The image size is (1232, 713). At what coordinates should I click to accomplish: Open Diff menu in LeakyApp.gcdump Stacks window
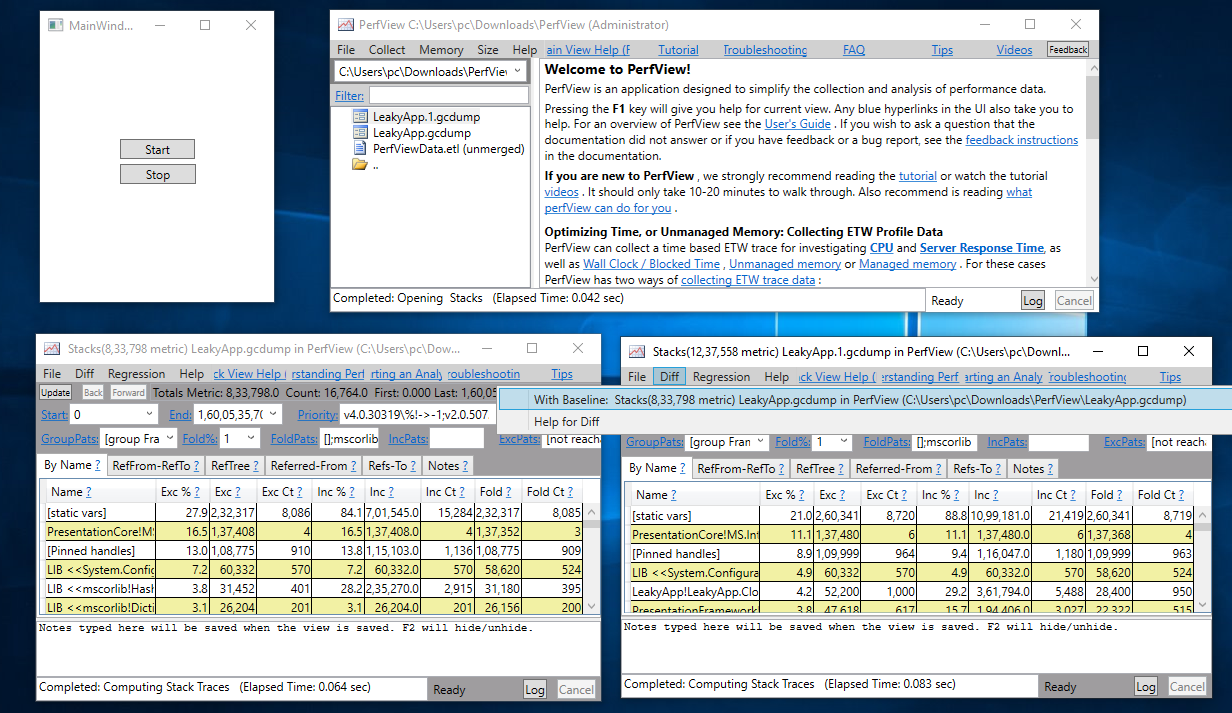click(x=83, y=374)
